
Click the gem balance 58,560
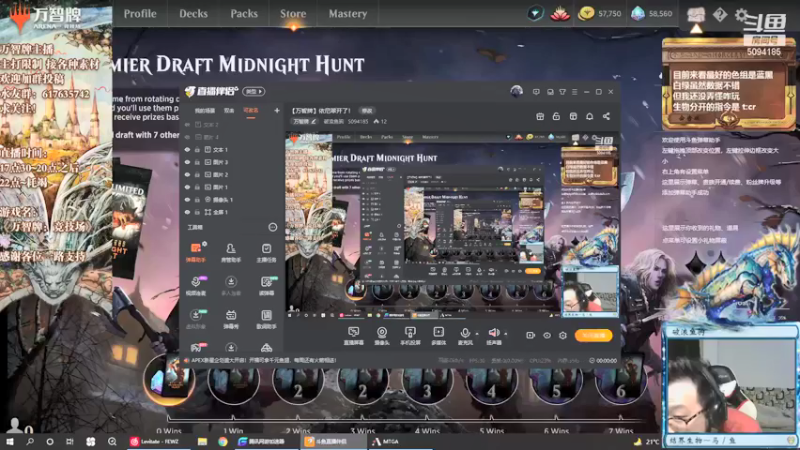click(x=652, y=14)
